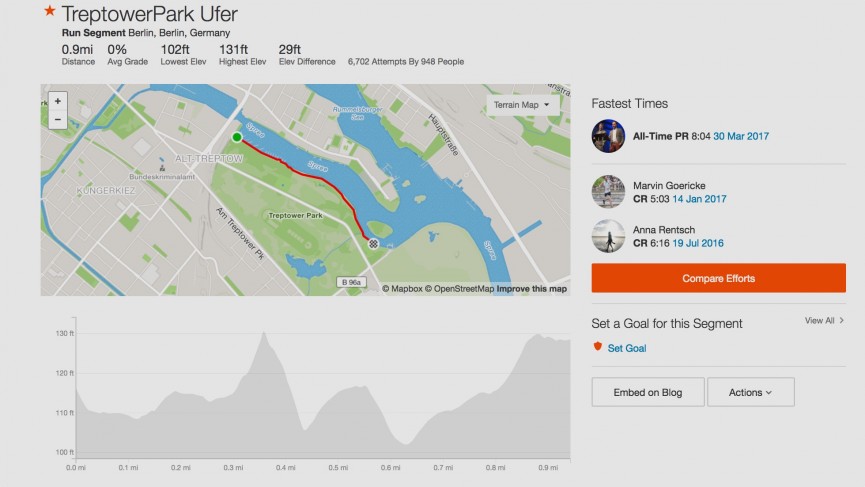Screen dimensions: 865x487
Task: Zoom in on the map
Action: point(57,101)
